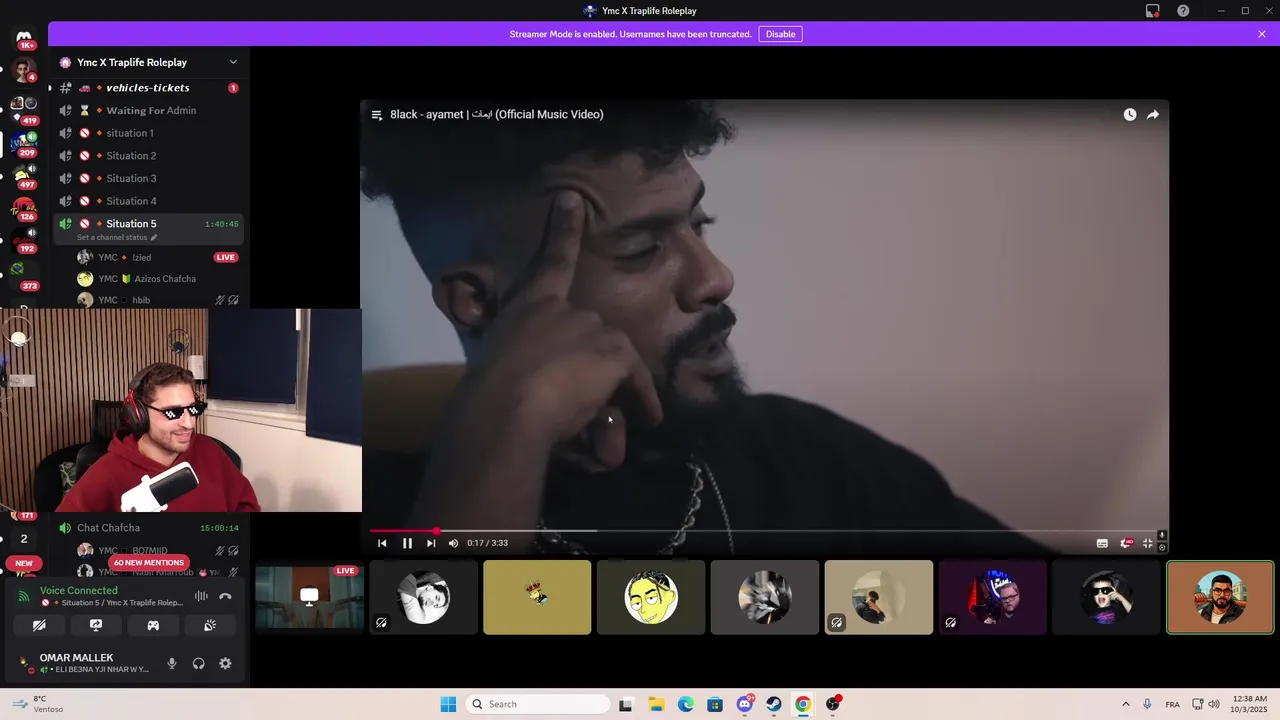
Task: Select user Izied with LIVE badge
Action: coord(158,257)
